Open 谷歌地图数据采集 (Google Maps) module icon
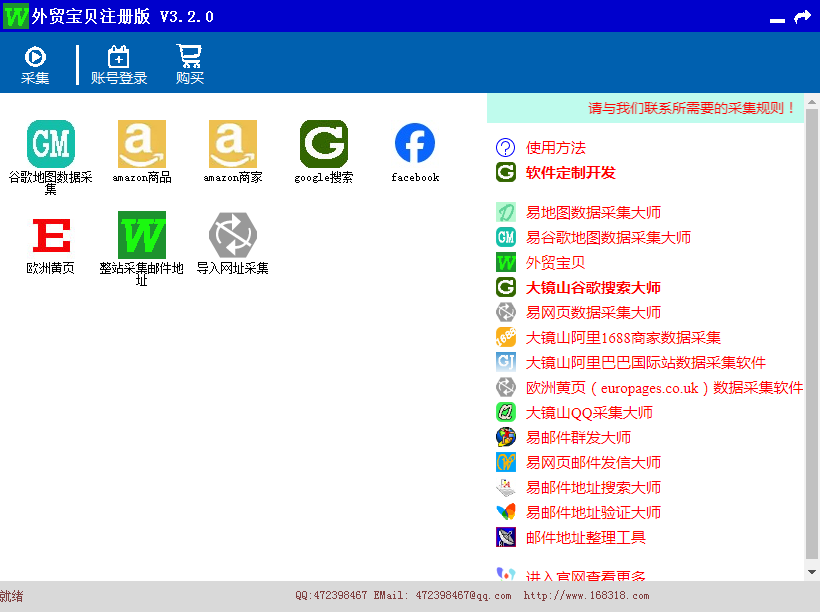 pyautogui.click(x=51, y=145)
